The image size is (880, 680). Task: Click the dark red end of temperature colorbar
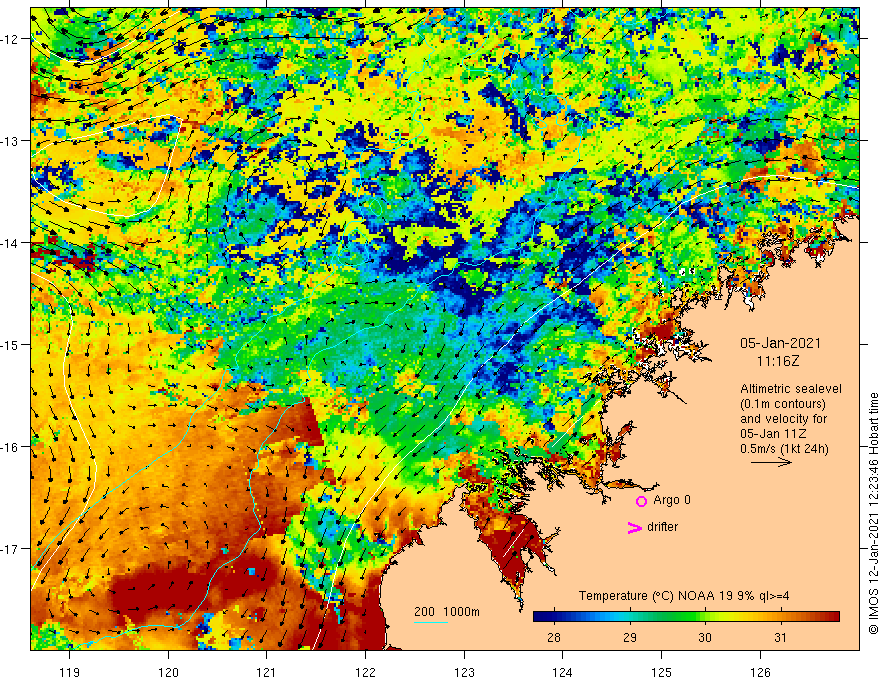coord(833,617)
